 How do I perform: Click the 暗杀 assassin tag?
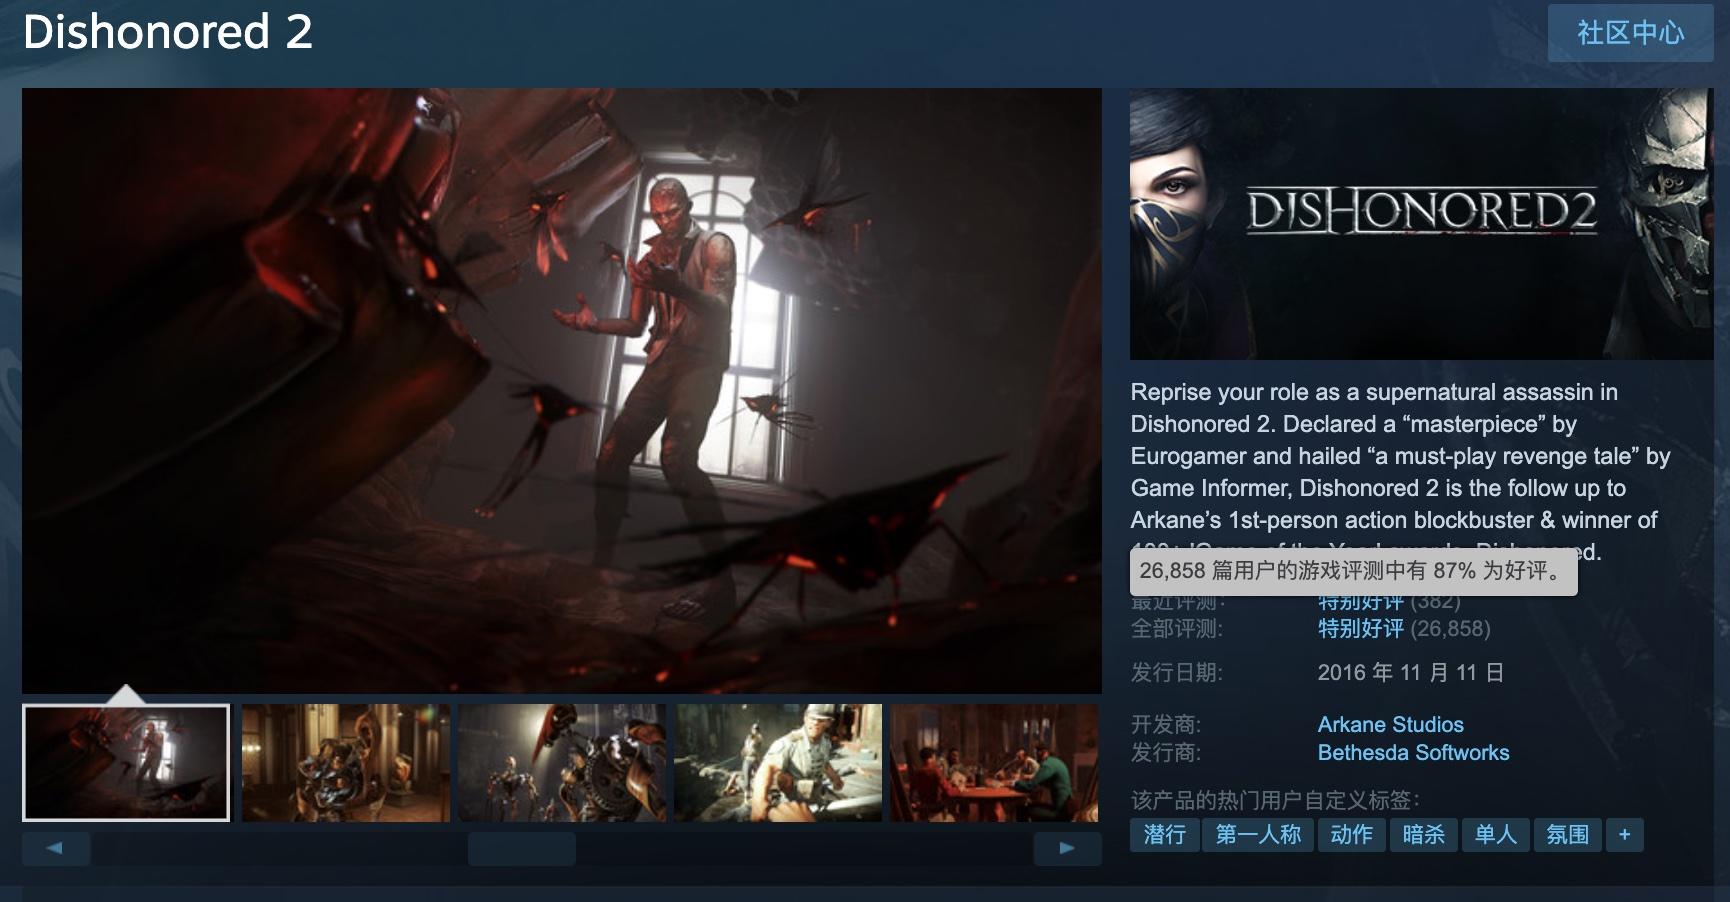[x=1423, y=835]
